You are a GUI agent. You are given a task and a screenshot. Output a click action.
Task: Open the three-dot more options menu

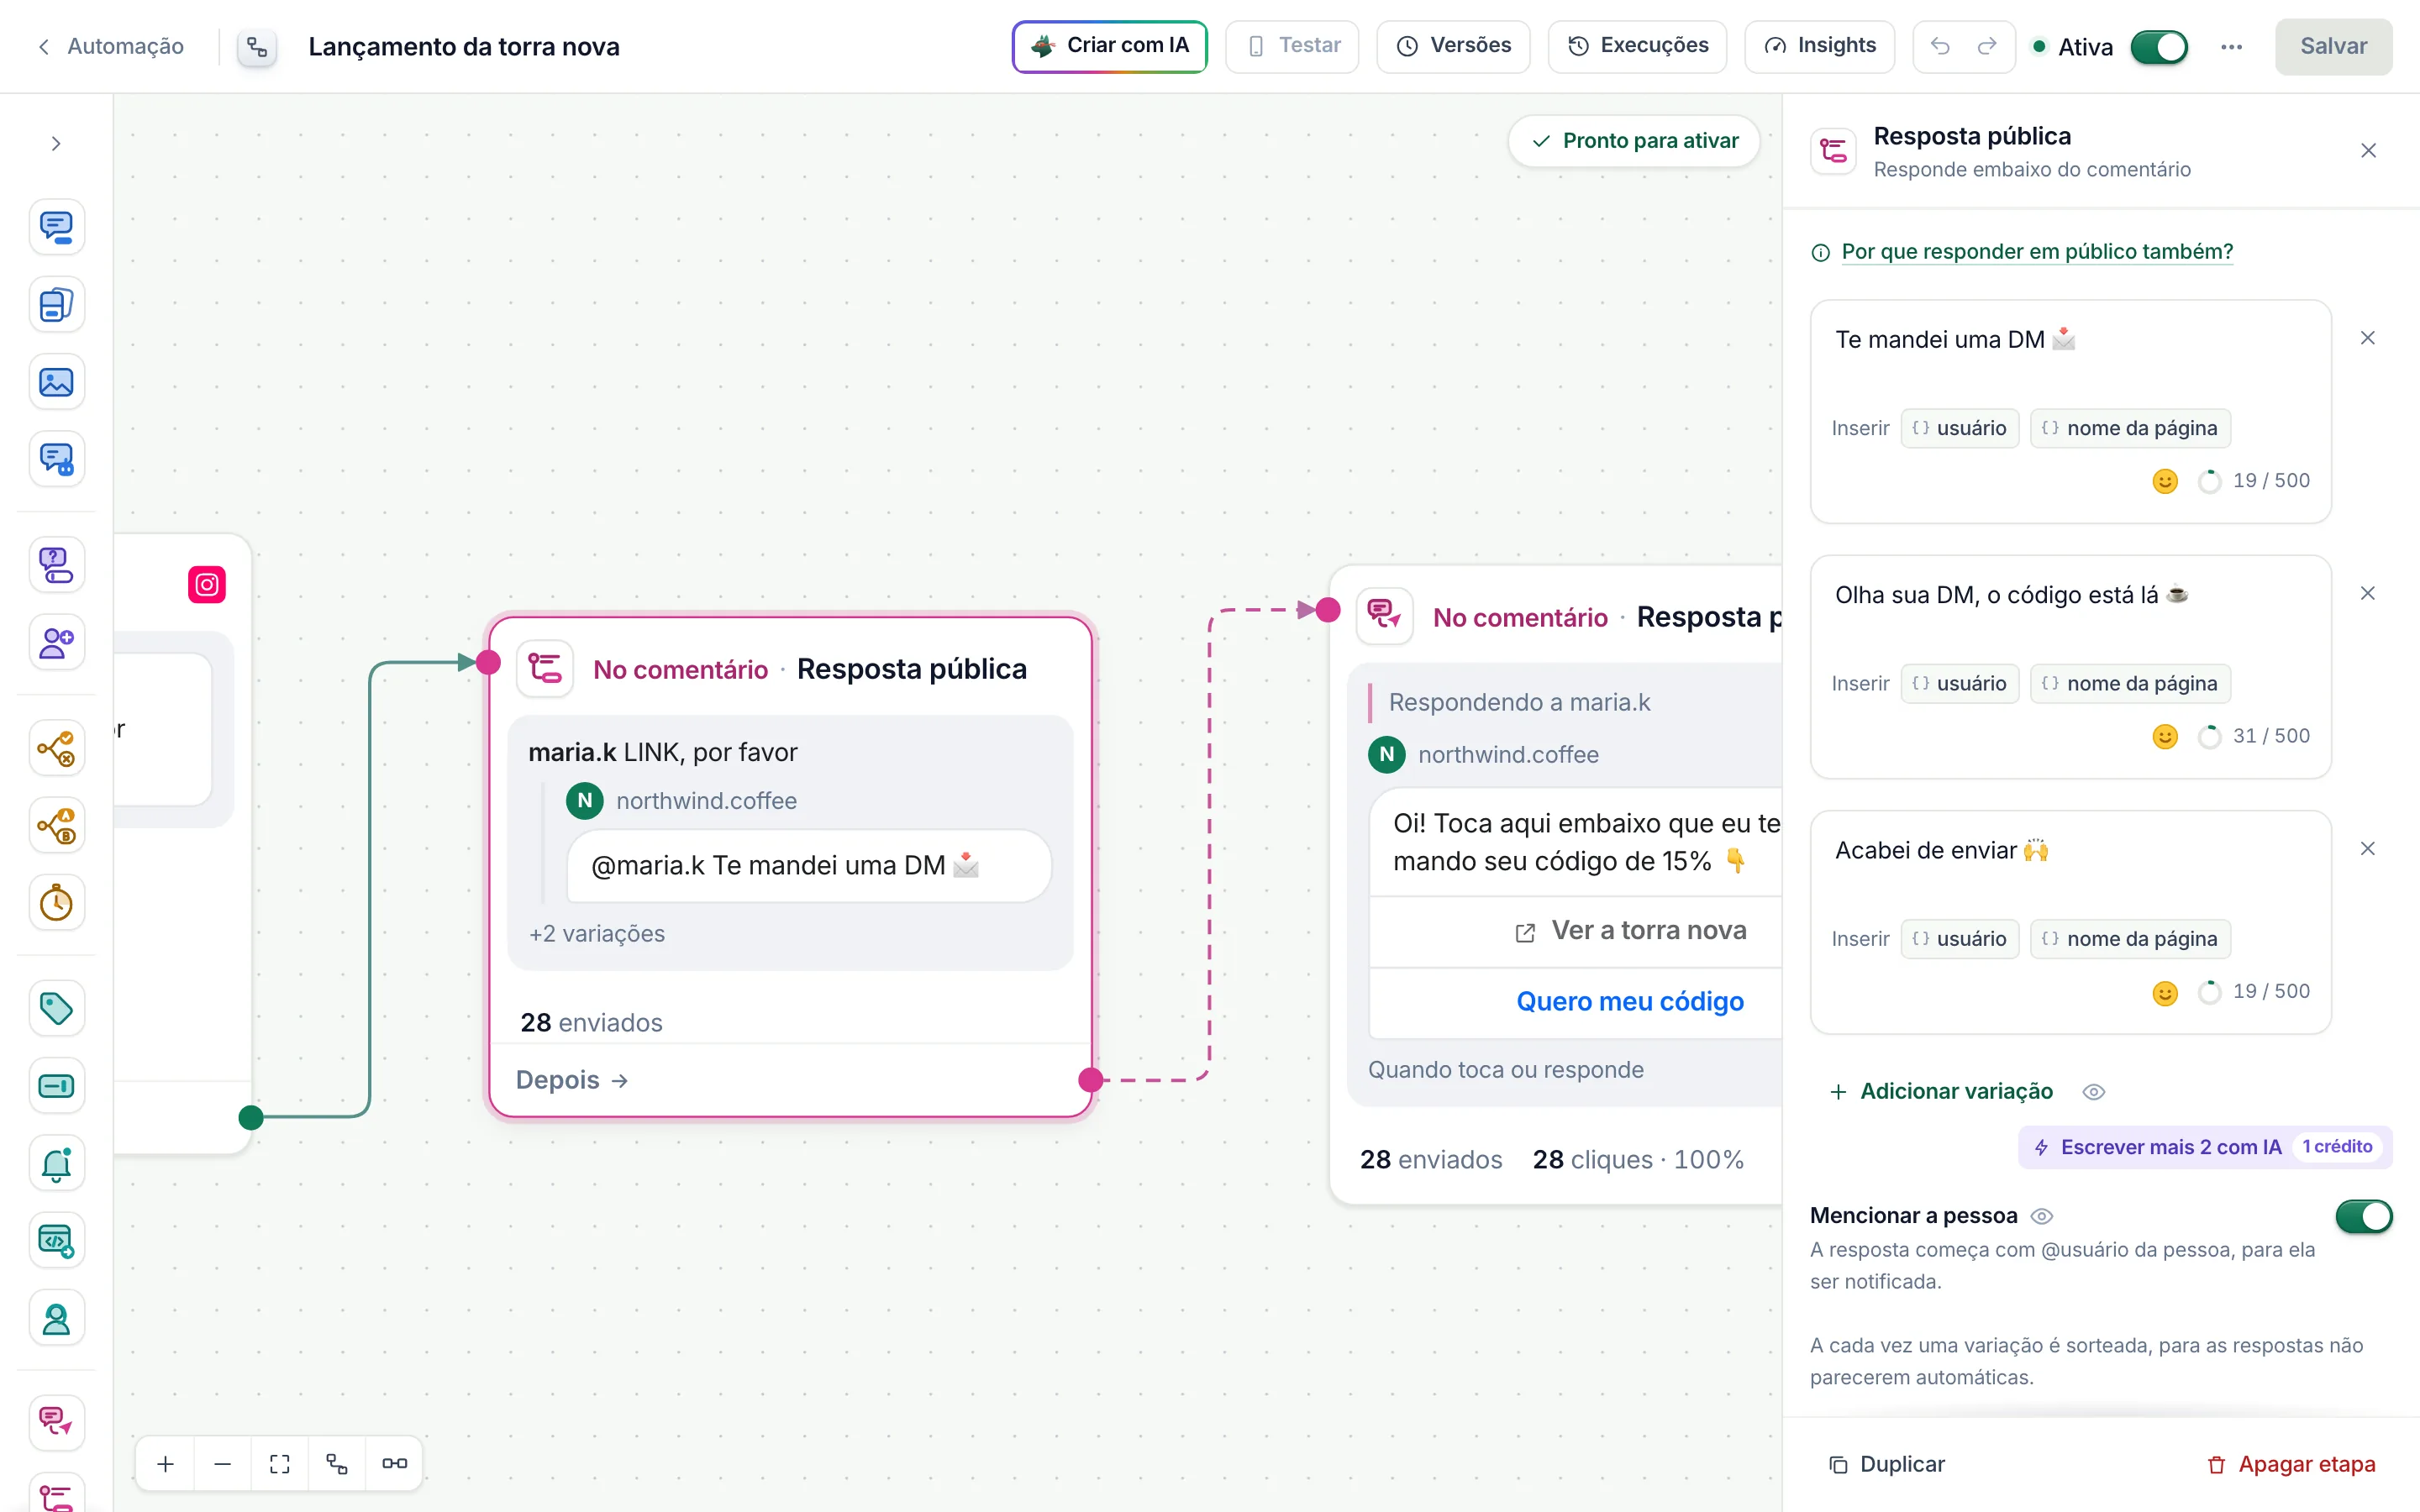tap(2231, 47)
